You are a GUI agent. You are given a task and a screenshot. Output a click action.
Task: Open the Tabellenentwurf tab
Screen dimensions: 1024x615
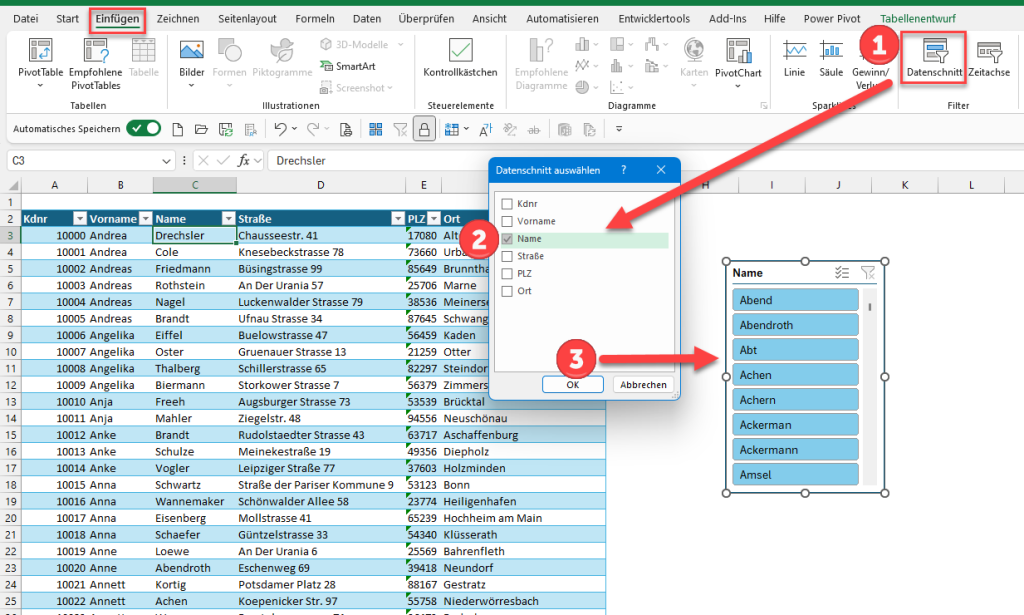919,19
